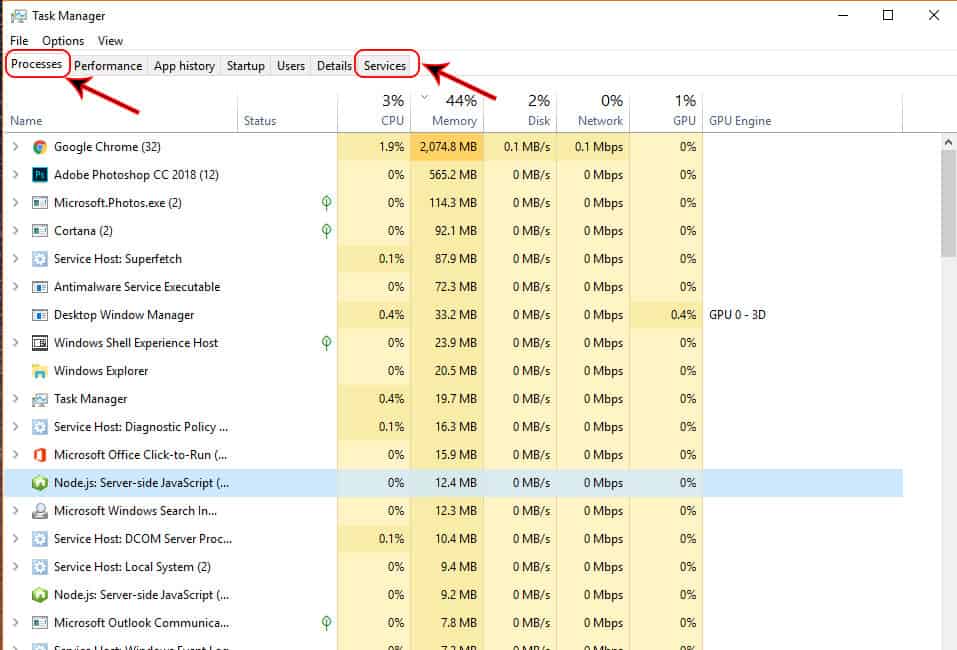Switch to the Startup tab
957x650 pixels.
click(x=246, y=66)
